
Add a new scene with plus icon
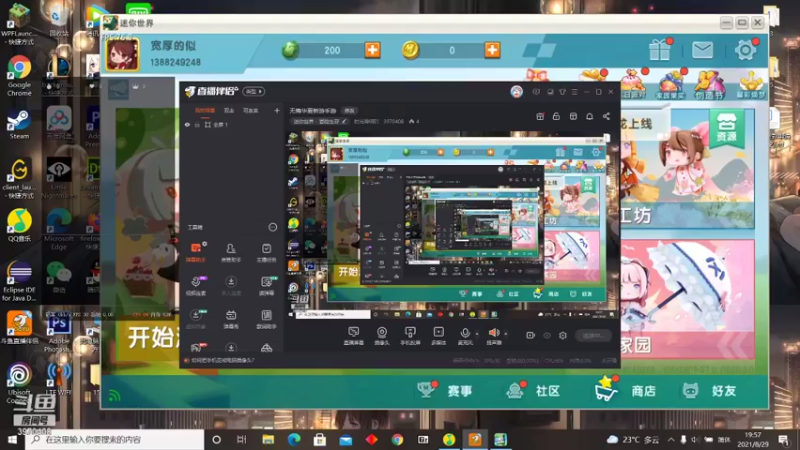coord(277,110)
